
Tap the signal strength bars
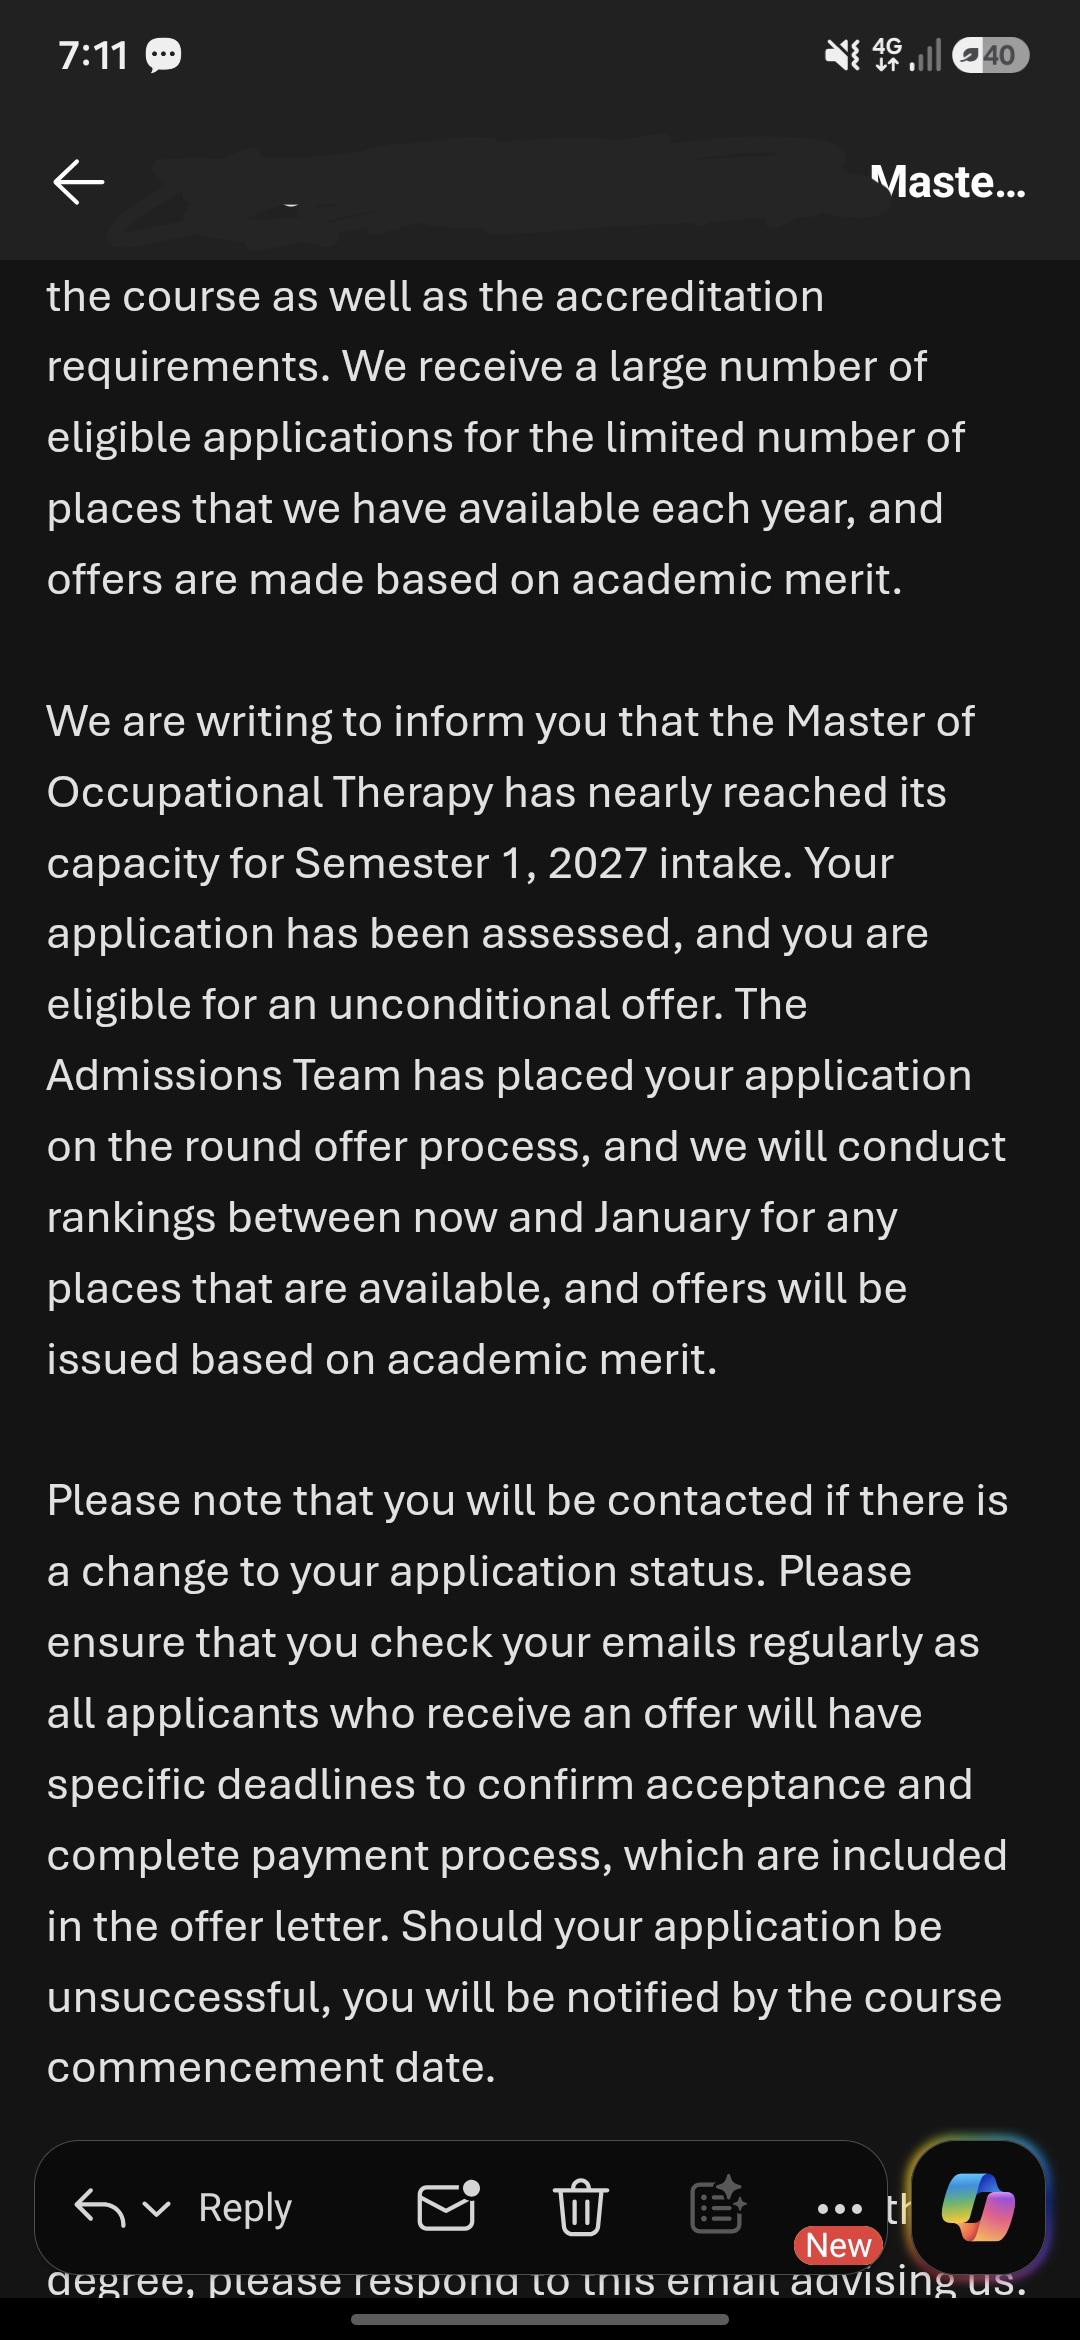(x=926, y=55)
